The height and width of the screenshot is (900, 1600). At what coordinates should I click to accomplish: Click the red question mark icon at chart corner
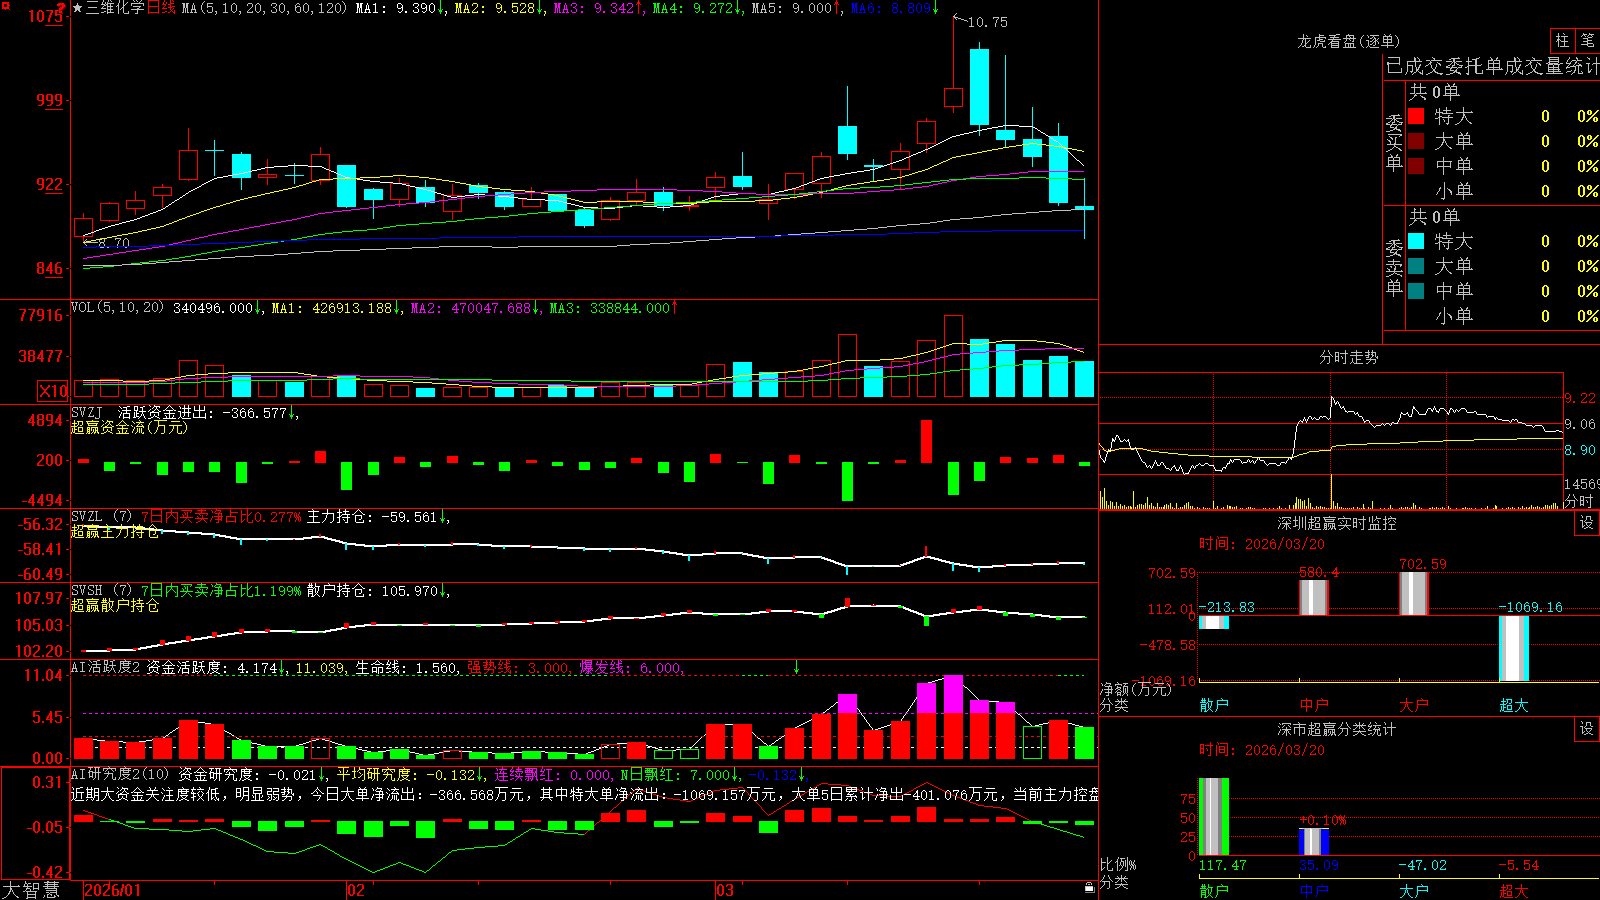pyautogui.click(x=61, y=8)
